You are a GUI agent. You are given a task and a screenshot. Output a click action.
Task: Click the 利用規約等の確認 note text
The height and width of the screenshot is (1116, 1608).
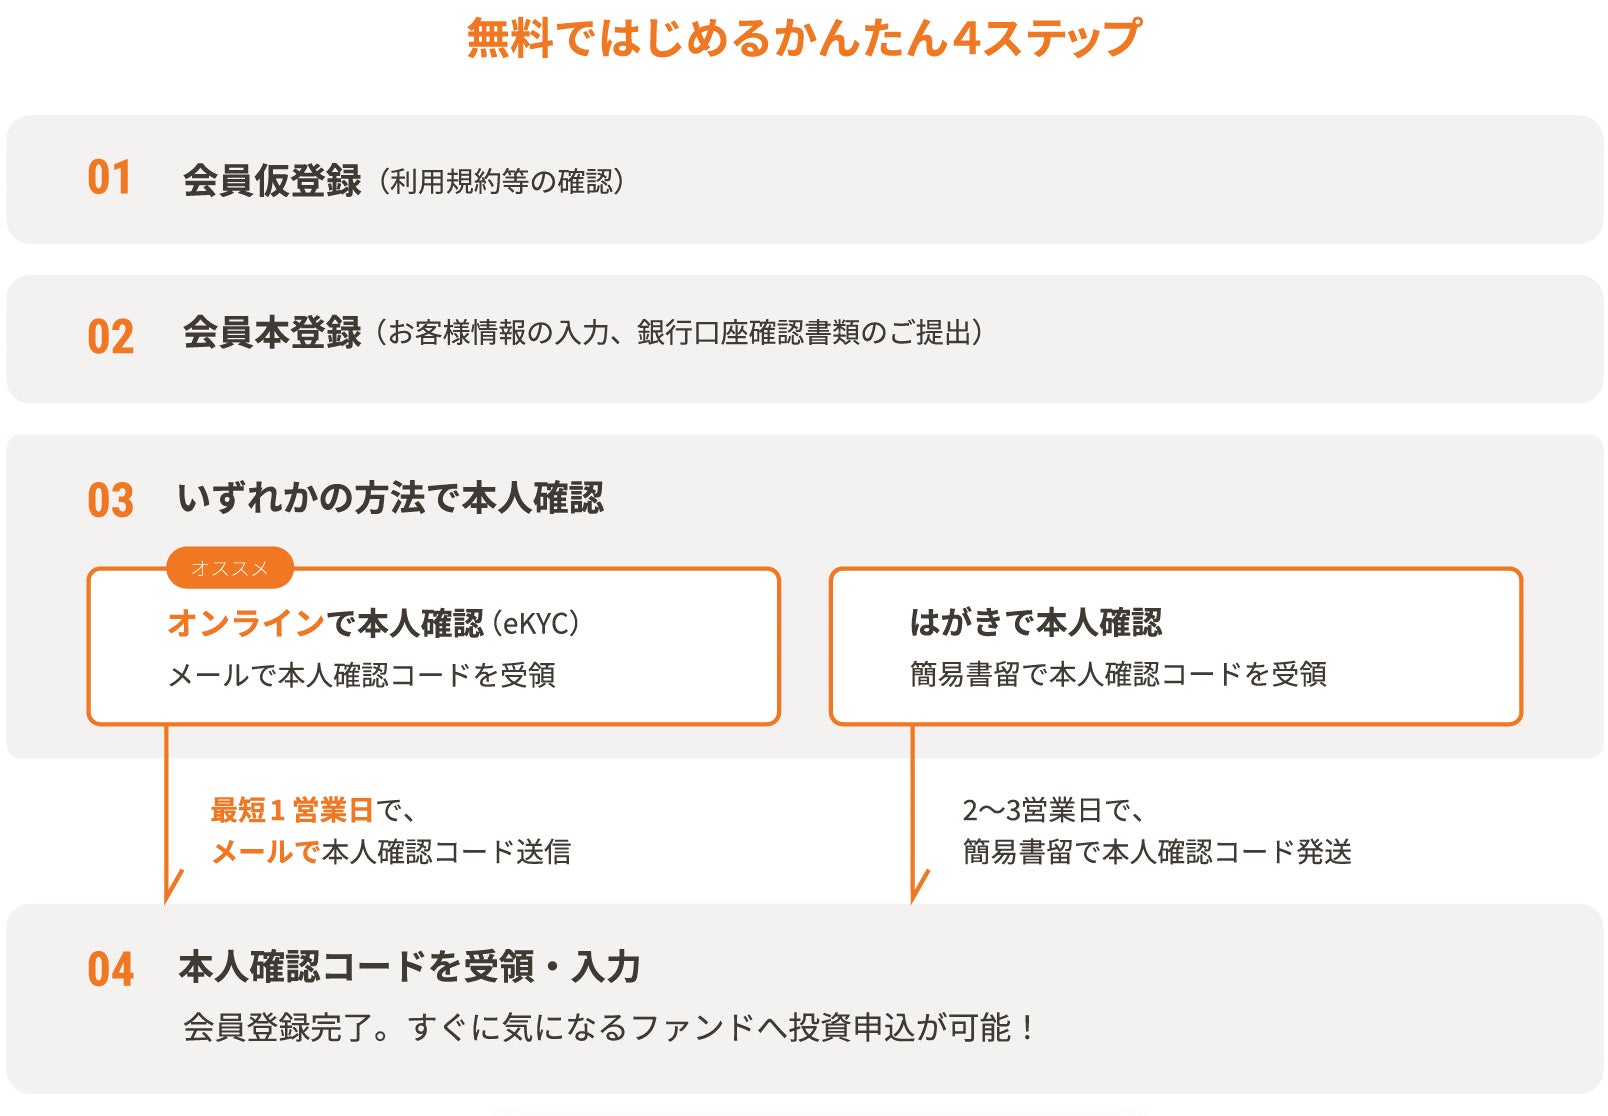click(502, 182)
